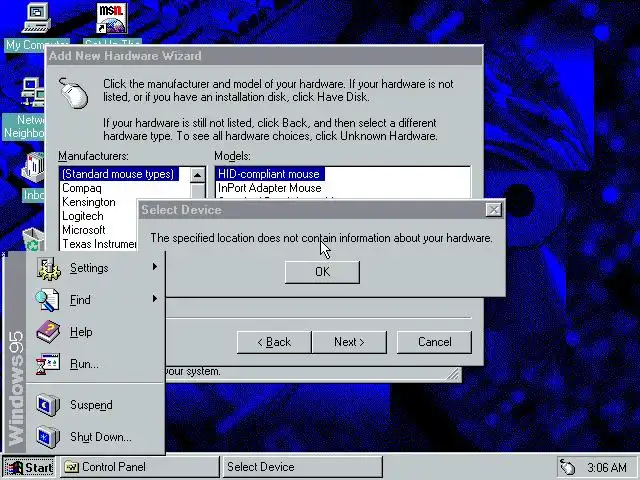
Task: Click the Suspend monitor icon in Start menu
Action: [x=48, y=404]
